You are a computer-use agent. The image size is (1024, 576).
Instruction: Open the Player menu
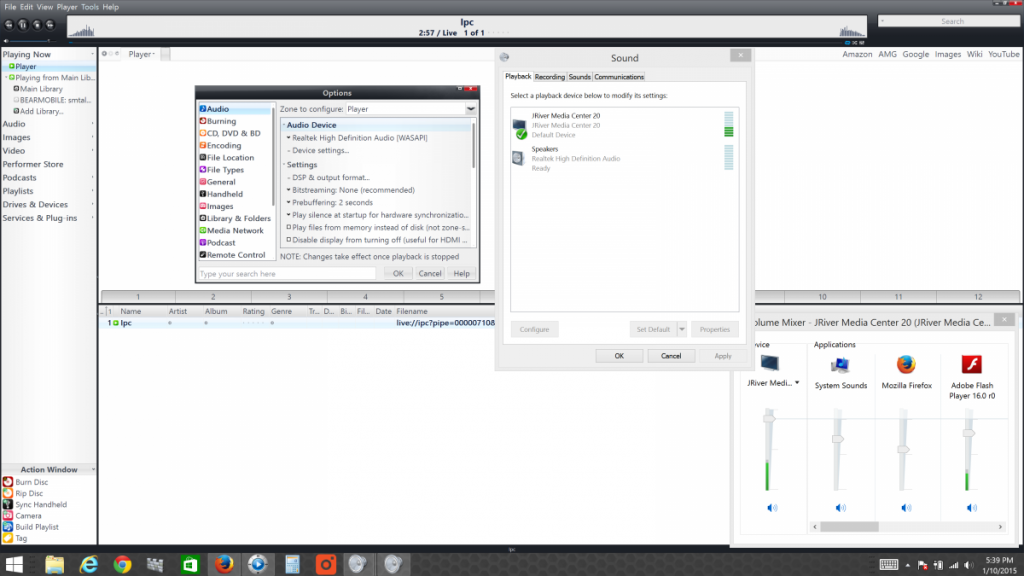coord(67,7)
